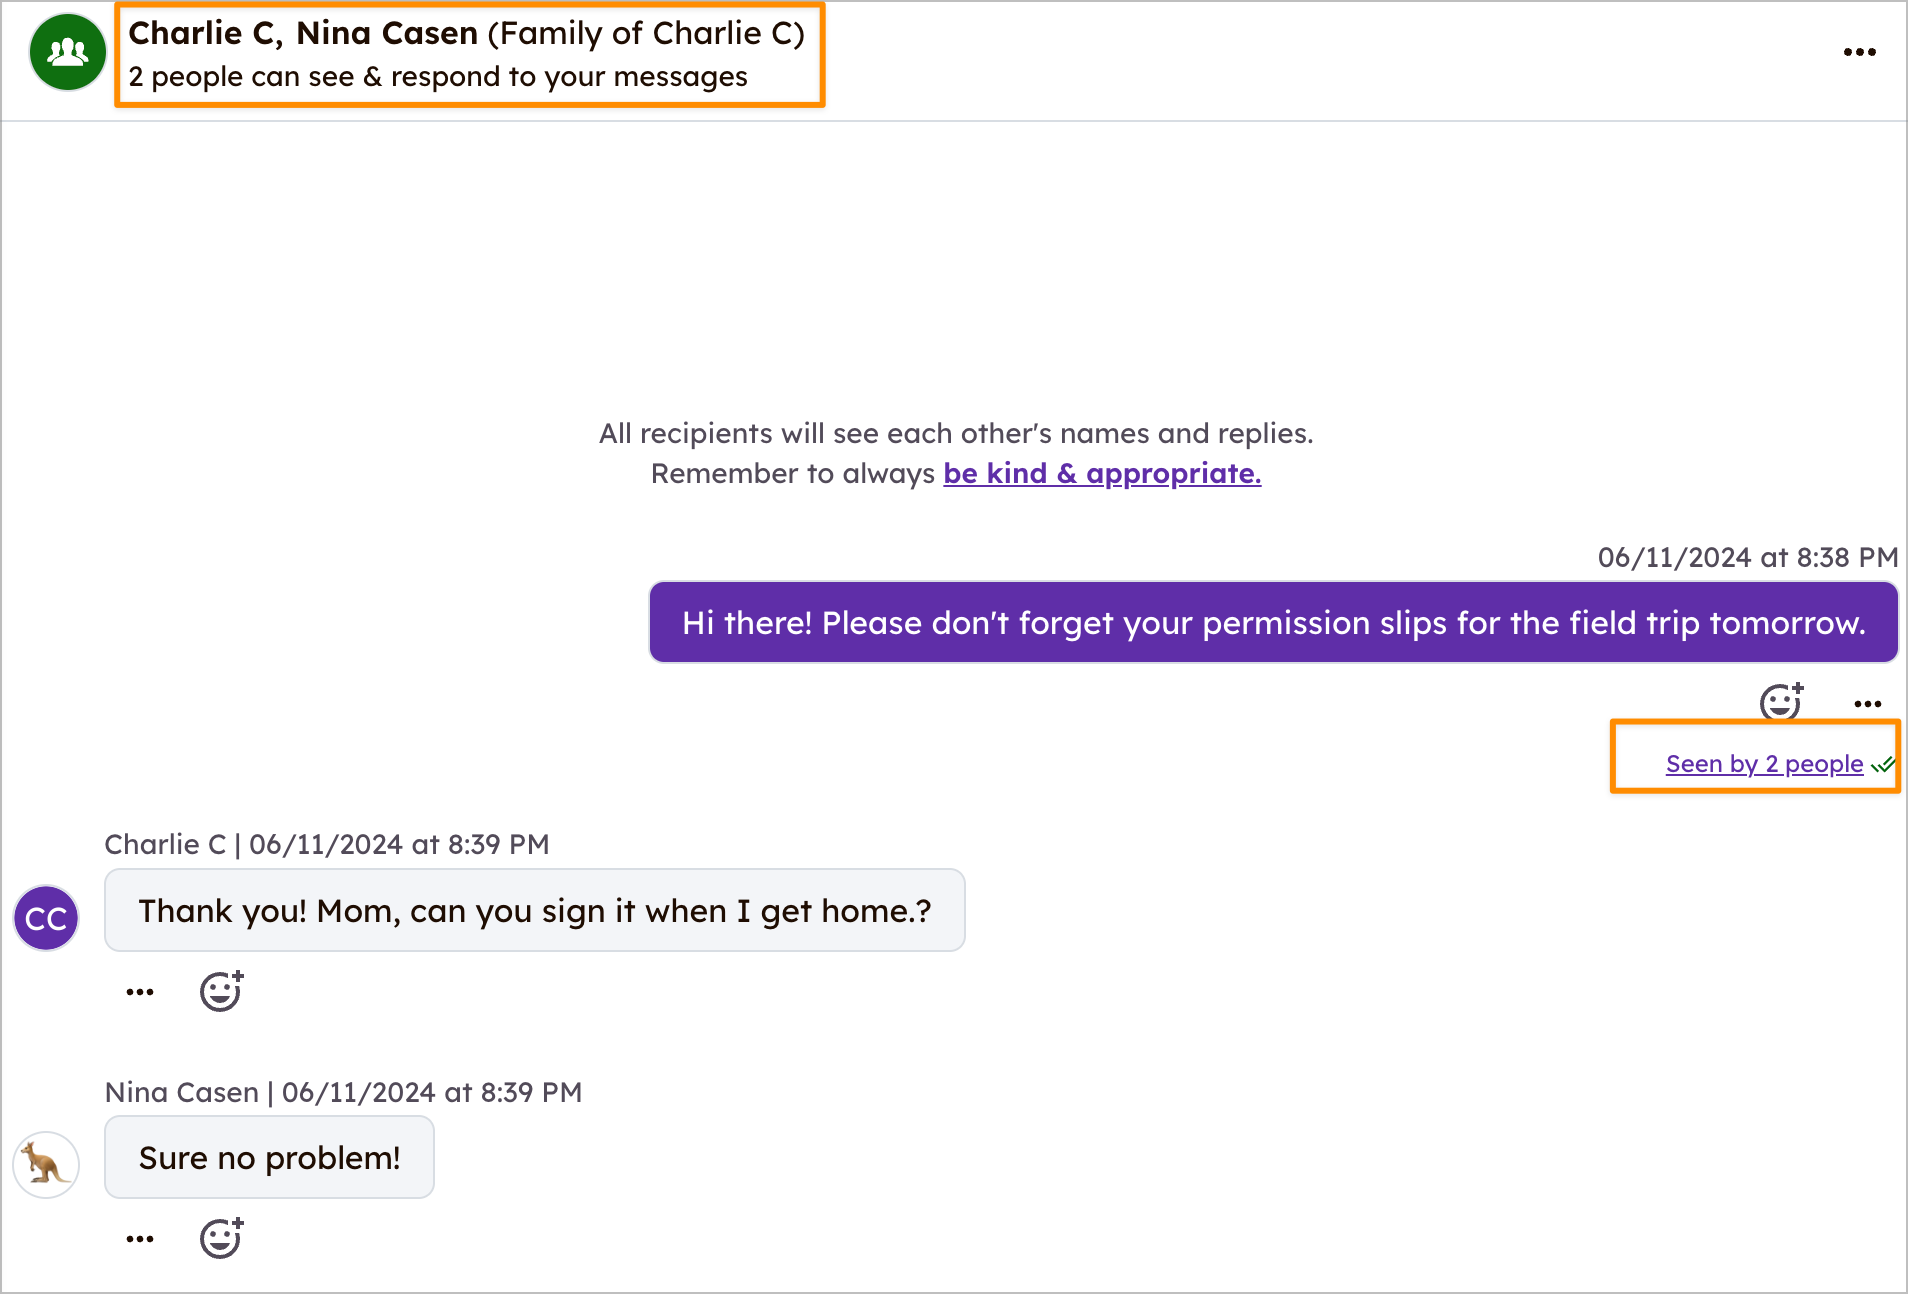Screen dimensions: 1908x1294
Task: Click the "Charlie C" sender name label
Action: [165, 844]
